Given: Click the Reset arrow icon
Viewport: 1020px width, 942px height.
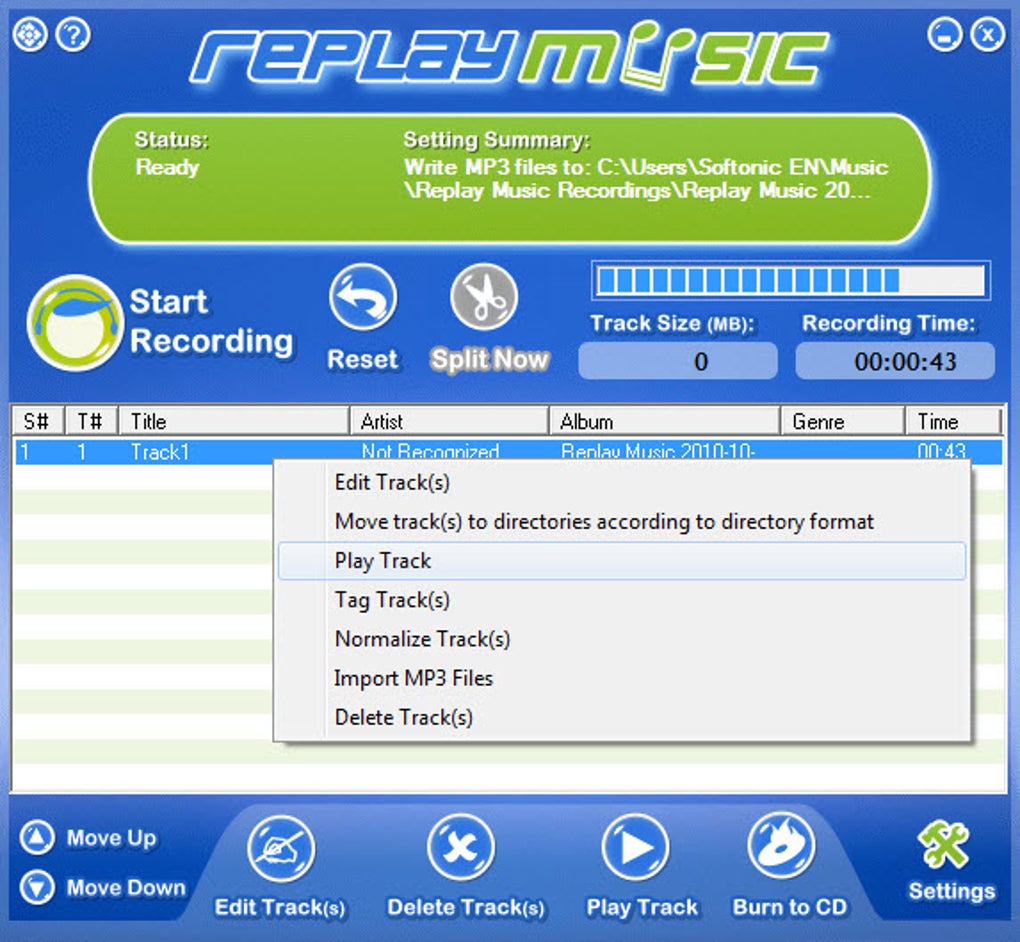Looking at the screenshot, I should tap(362, 297).
